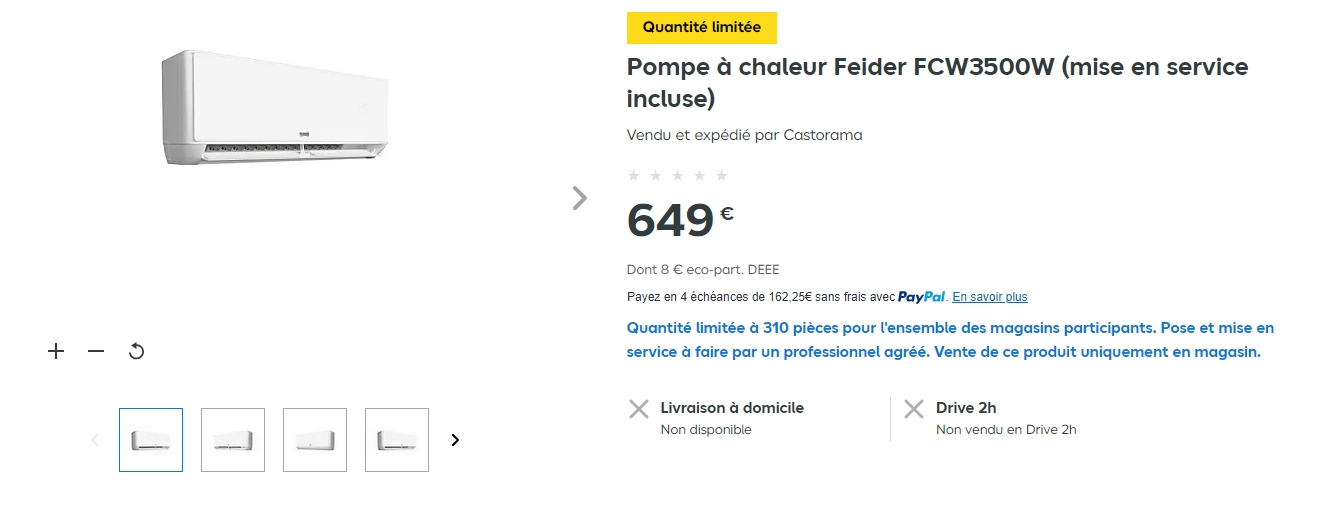This screenshot has width=1336, height=509.
Task: Click the first rating star
Action: [x=633, y=176]
